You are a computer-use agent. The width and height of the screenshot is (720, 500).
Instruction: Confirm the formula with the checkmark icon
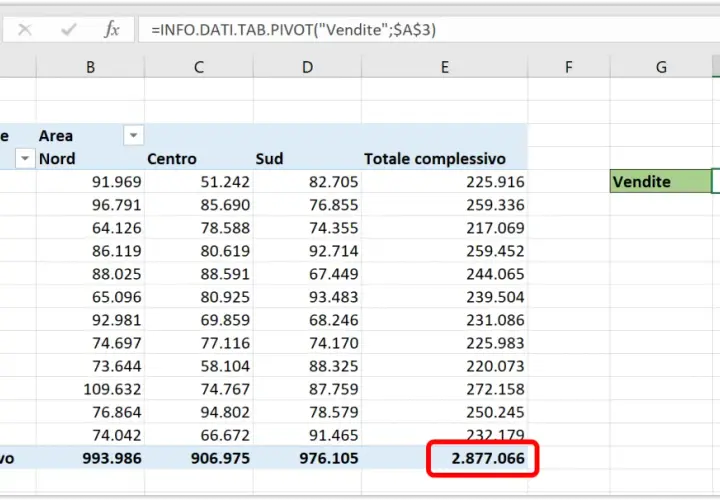68,30
